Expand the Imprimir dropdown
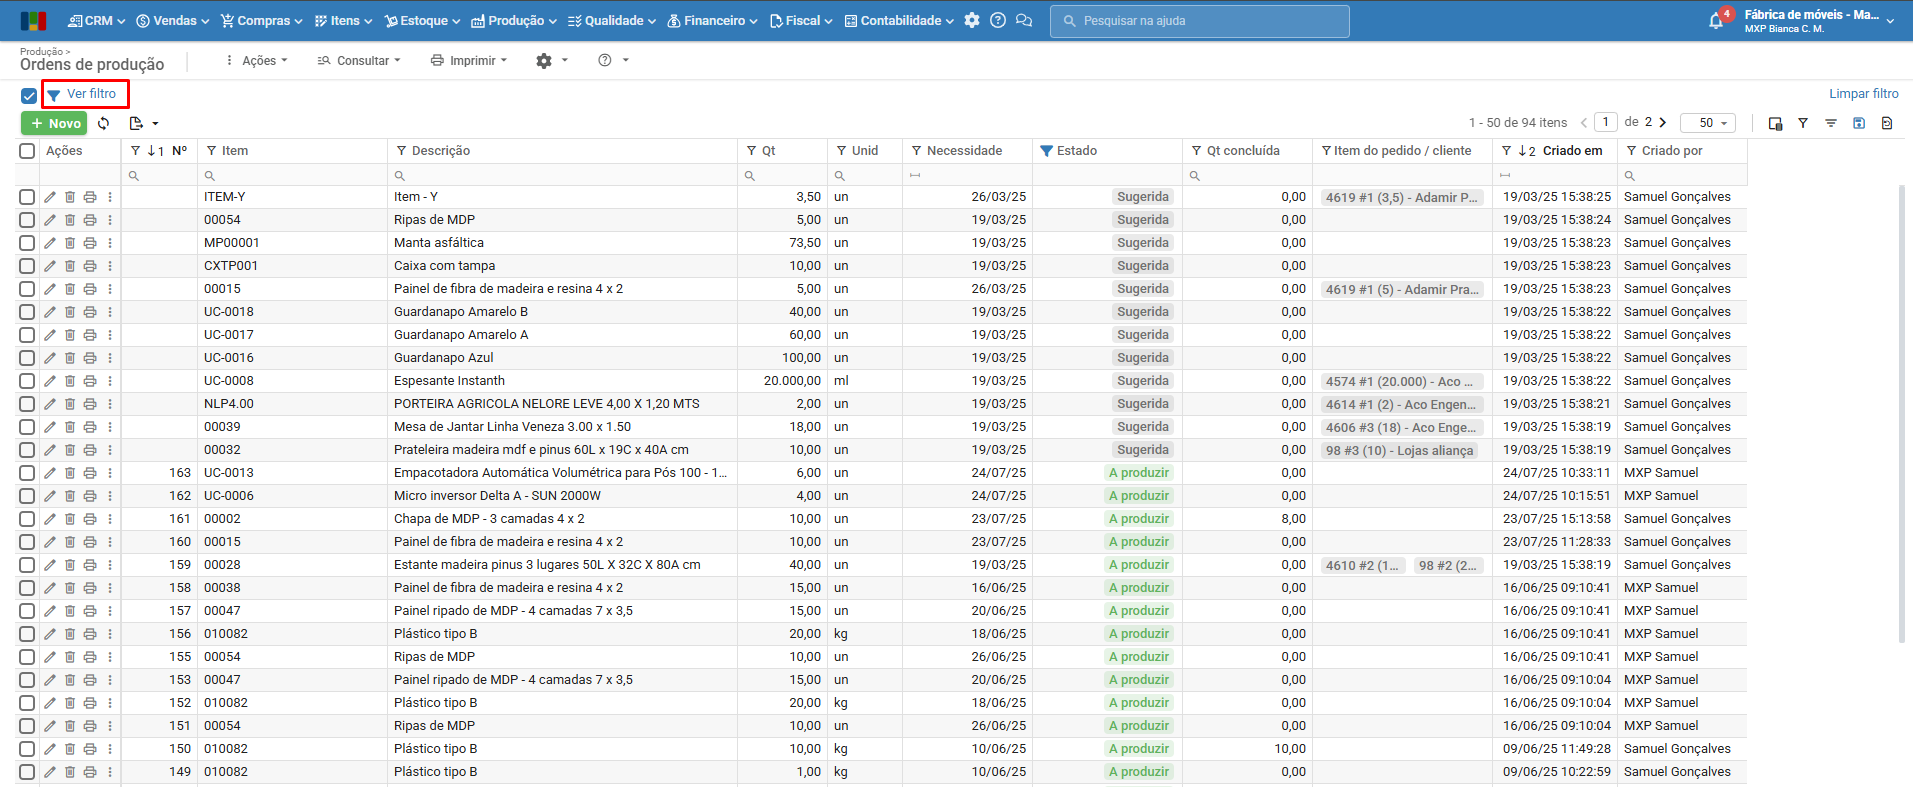The width and height of the screenshot is (1913, 787). tap(469, 61)
